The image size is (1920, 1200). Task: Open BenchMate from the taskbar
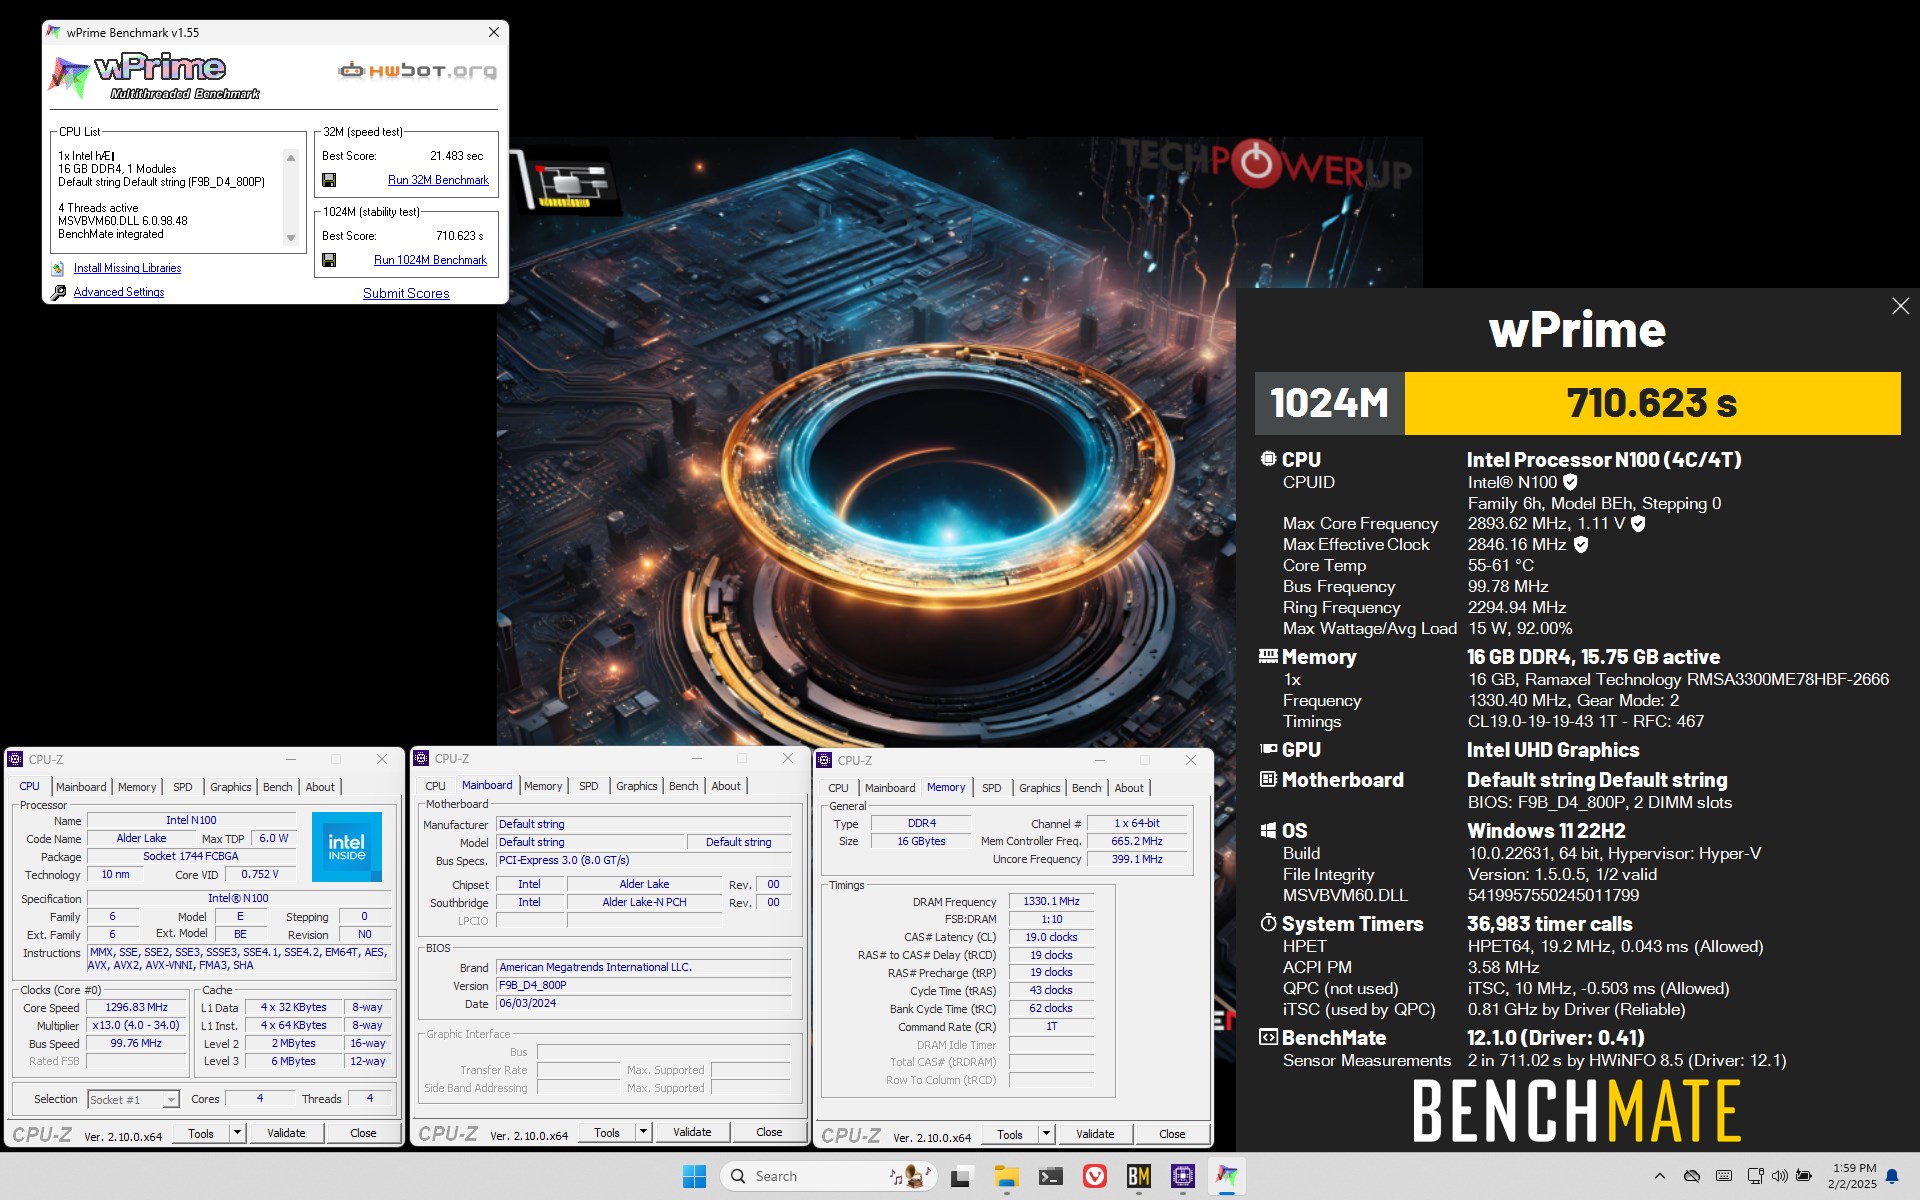[x=1139, y=1176]
